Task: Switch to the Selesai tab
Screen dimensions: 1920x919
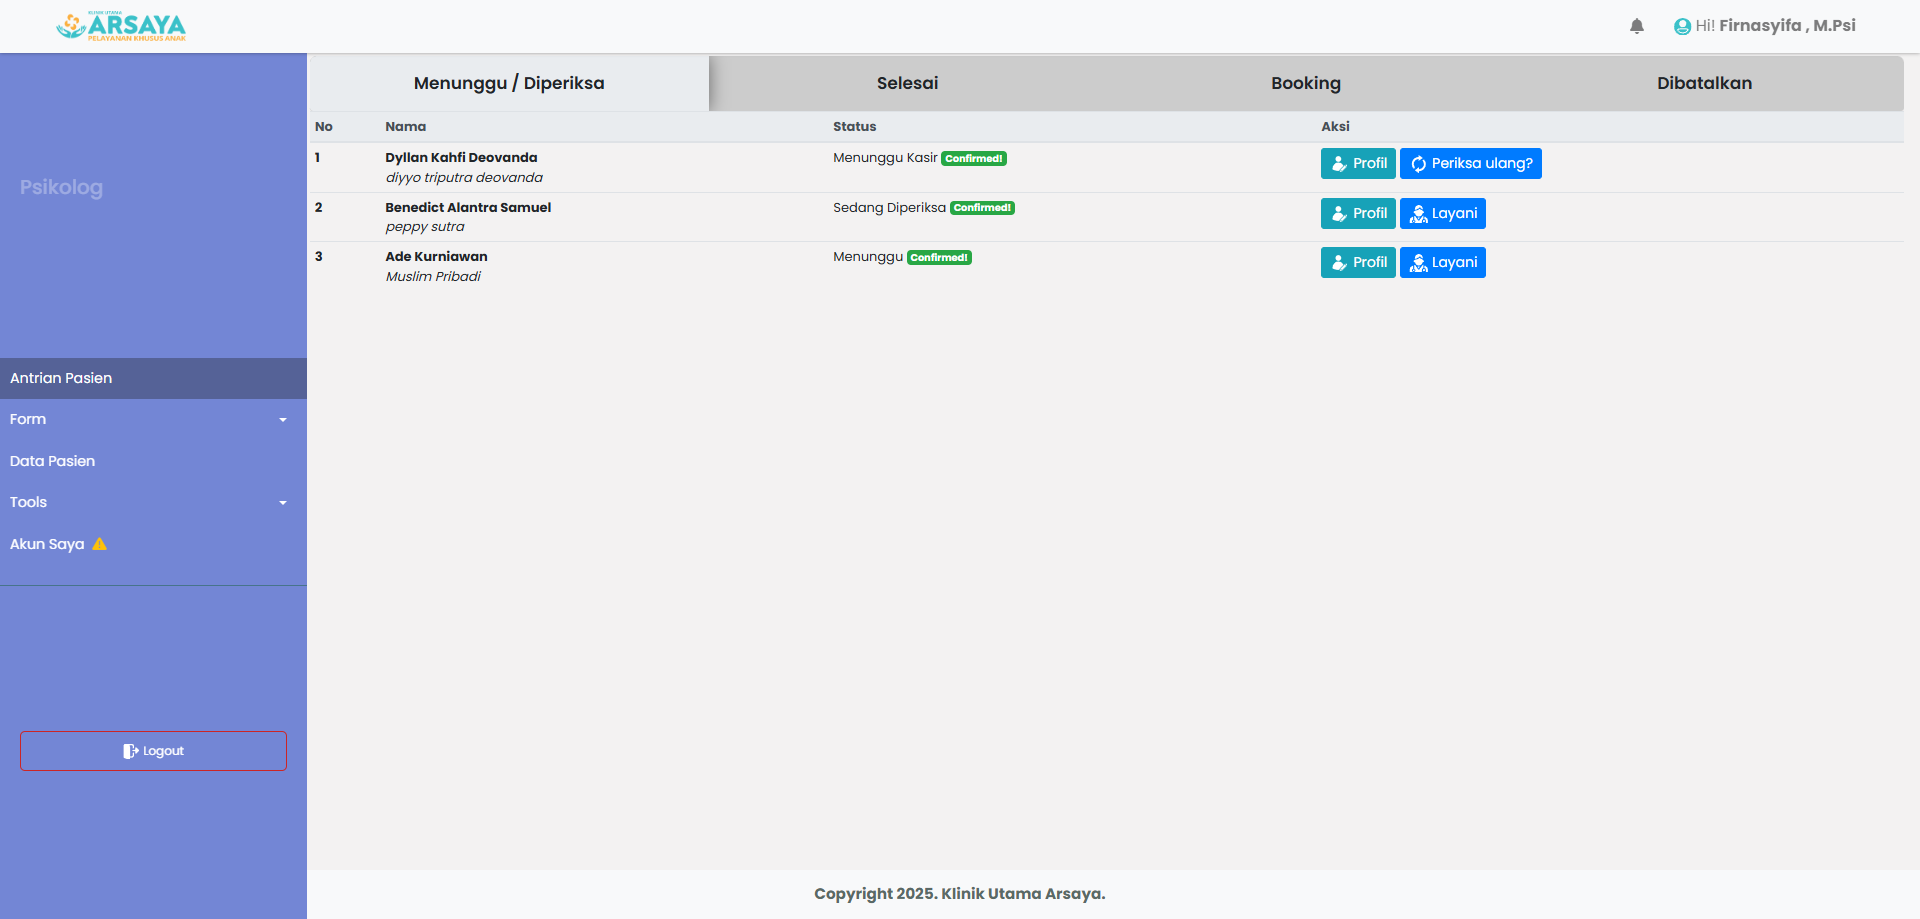Action: click(x=907, y=83)
